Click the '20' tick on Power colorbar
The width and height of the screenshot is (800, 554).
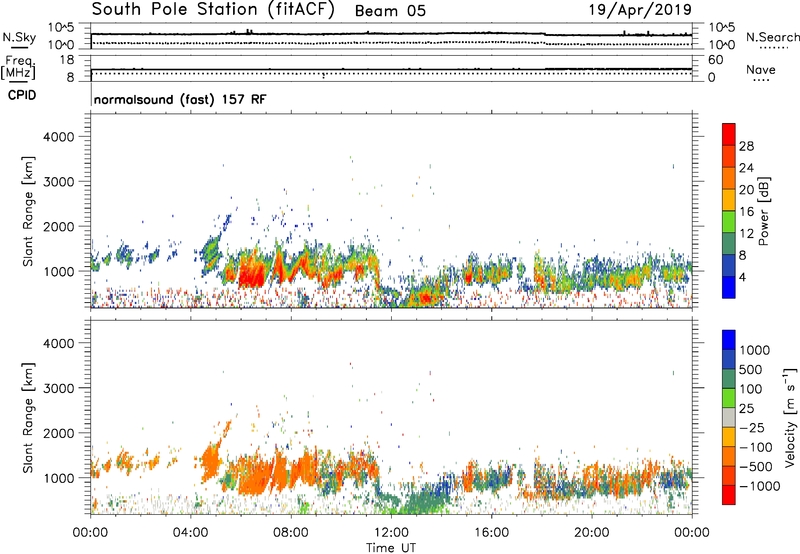point(746,190)
